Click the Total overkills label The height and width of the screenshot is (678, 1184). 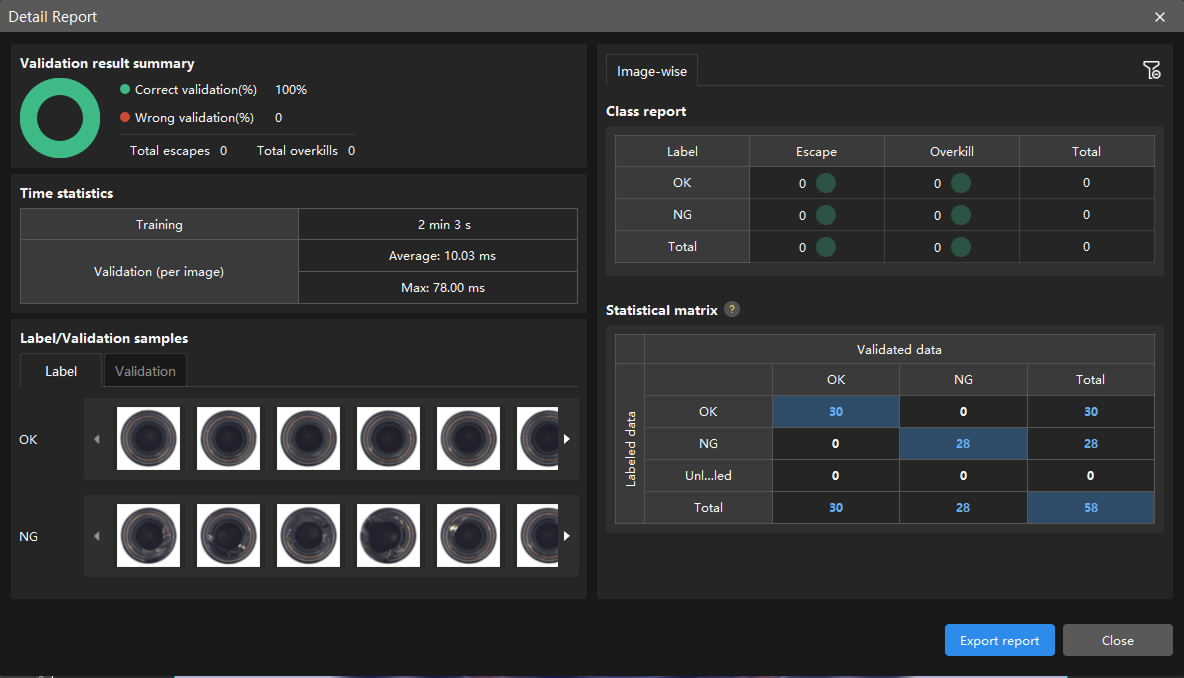298,151
